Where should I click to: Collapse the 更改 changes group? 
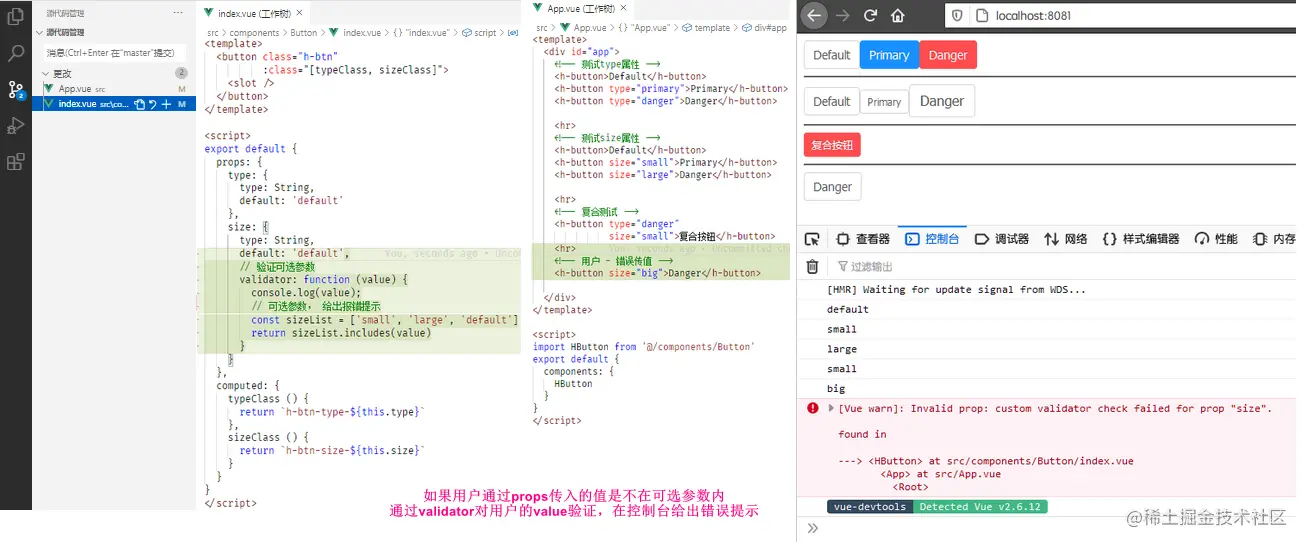(x=45, y=74)
